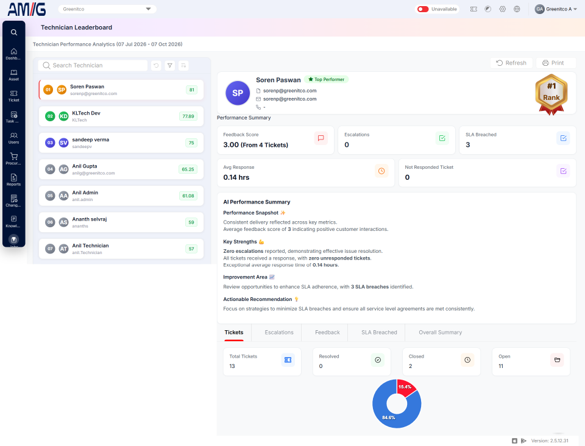Open the technician filter funnel icon
This screenshot has width=585, height=446.
(x=170, y=66)
